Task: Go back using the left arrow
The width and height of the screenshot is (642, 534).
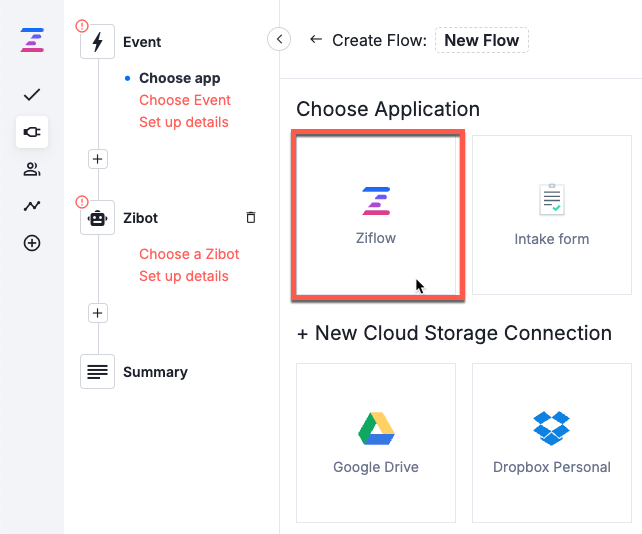Action: 316,39
